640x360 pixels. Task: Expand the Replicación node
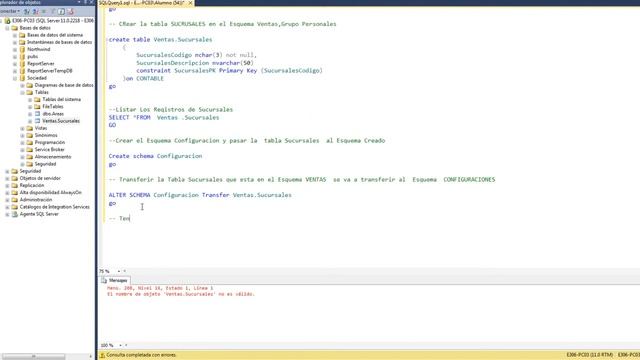click(x=7, y=185)
